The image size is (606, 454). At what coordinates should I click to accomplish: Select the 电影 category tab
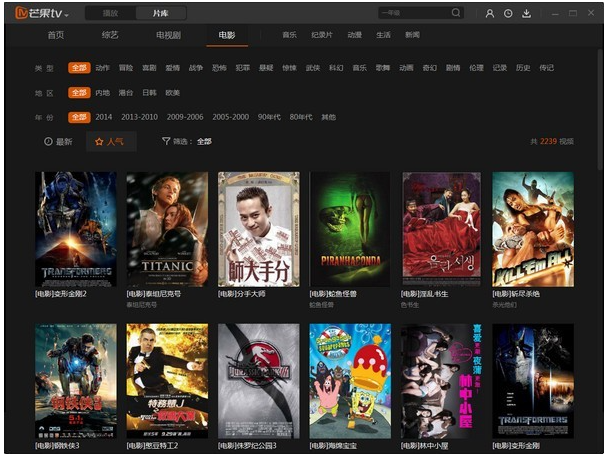point(227,35)
